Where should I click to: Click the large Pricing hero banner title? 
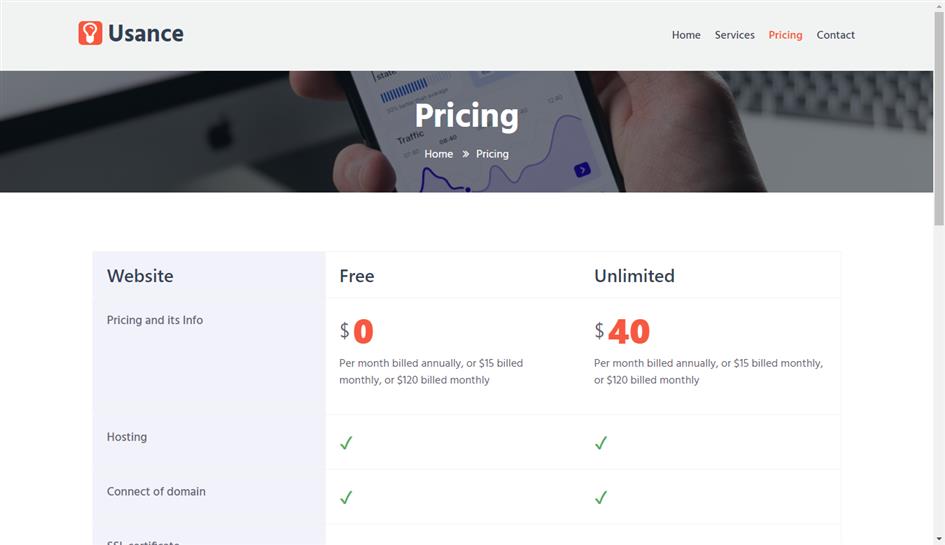coord(466,116)
